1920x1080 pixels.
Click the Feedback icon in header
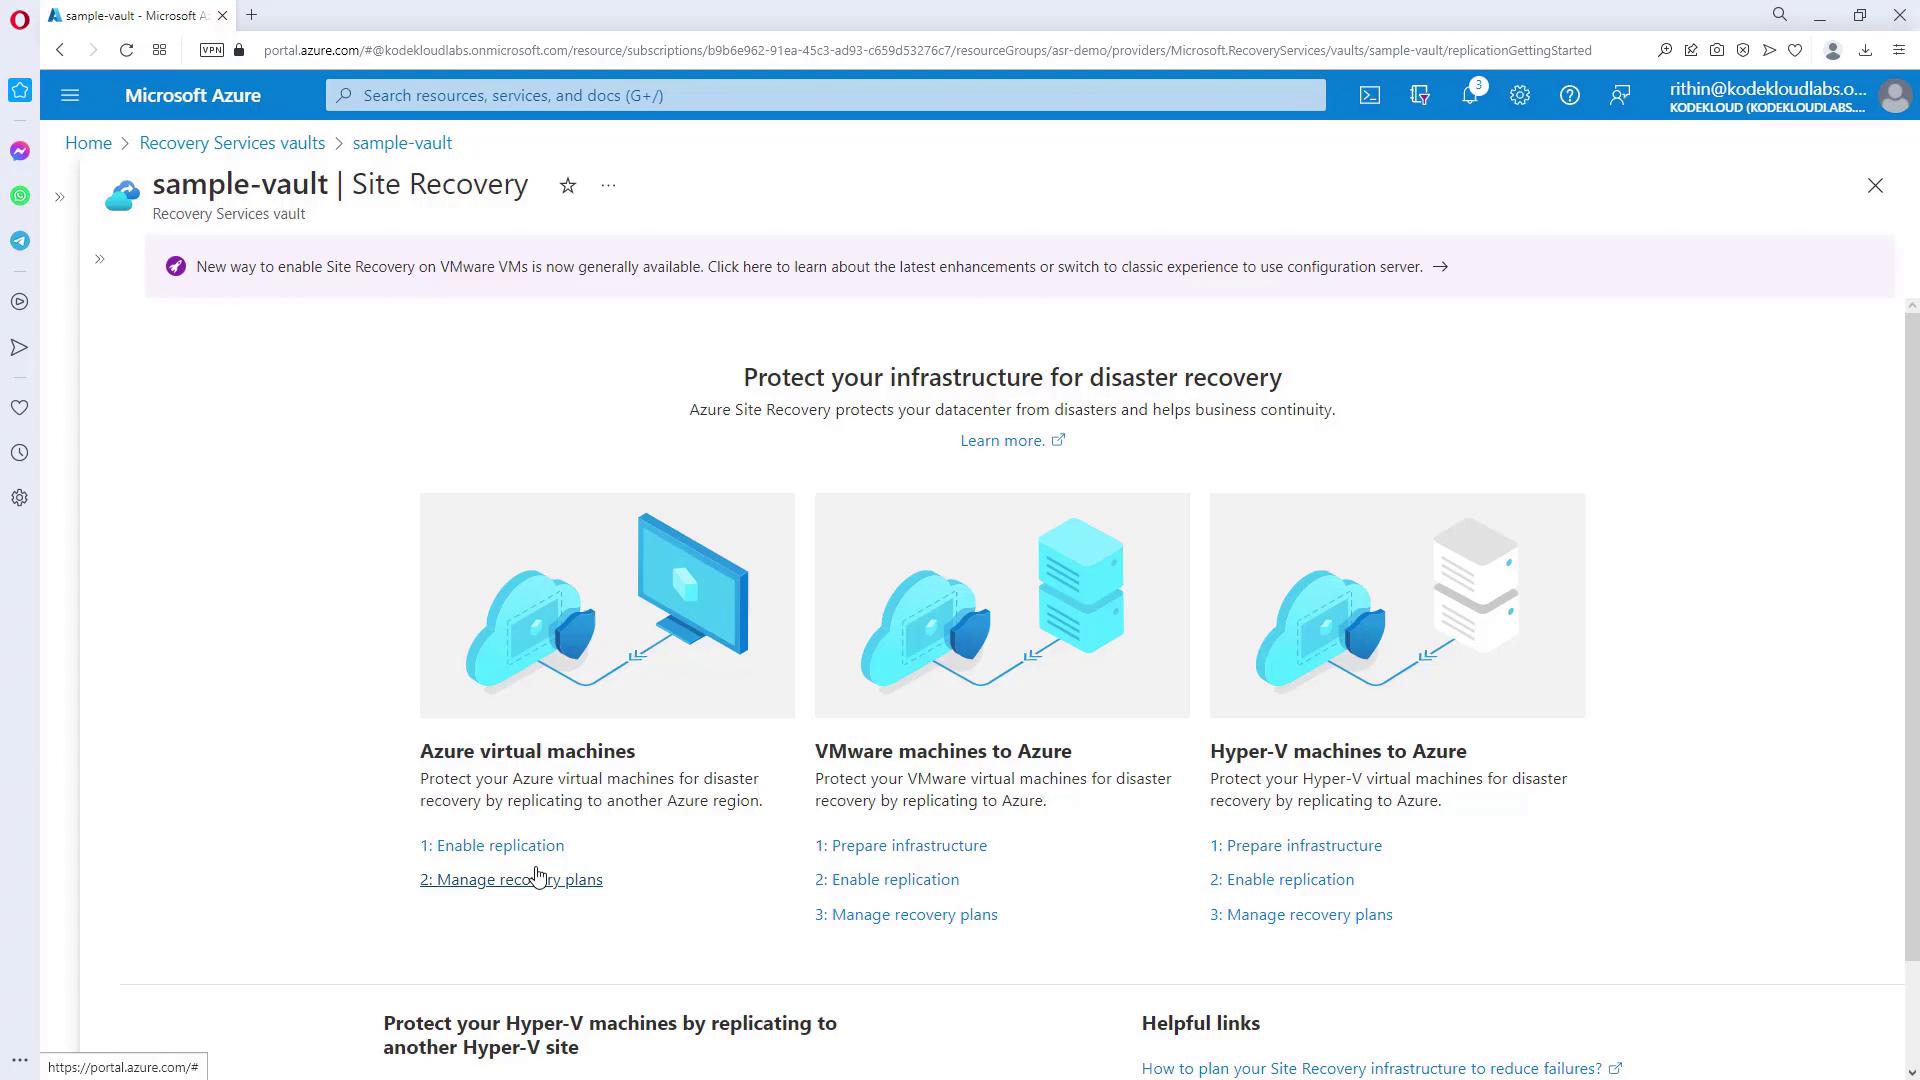click(x=1619, y=95)
